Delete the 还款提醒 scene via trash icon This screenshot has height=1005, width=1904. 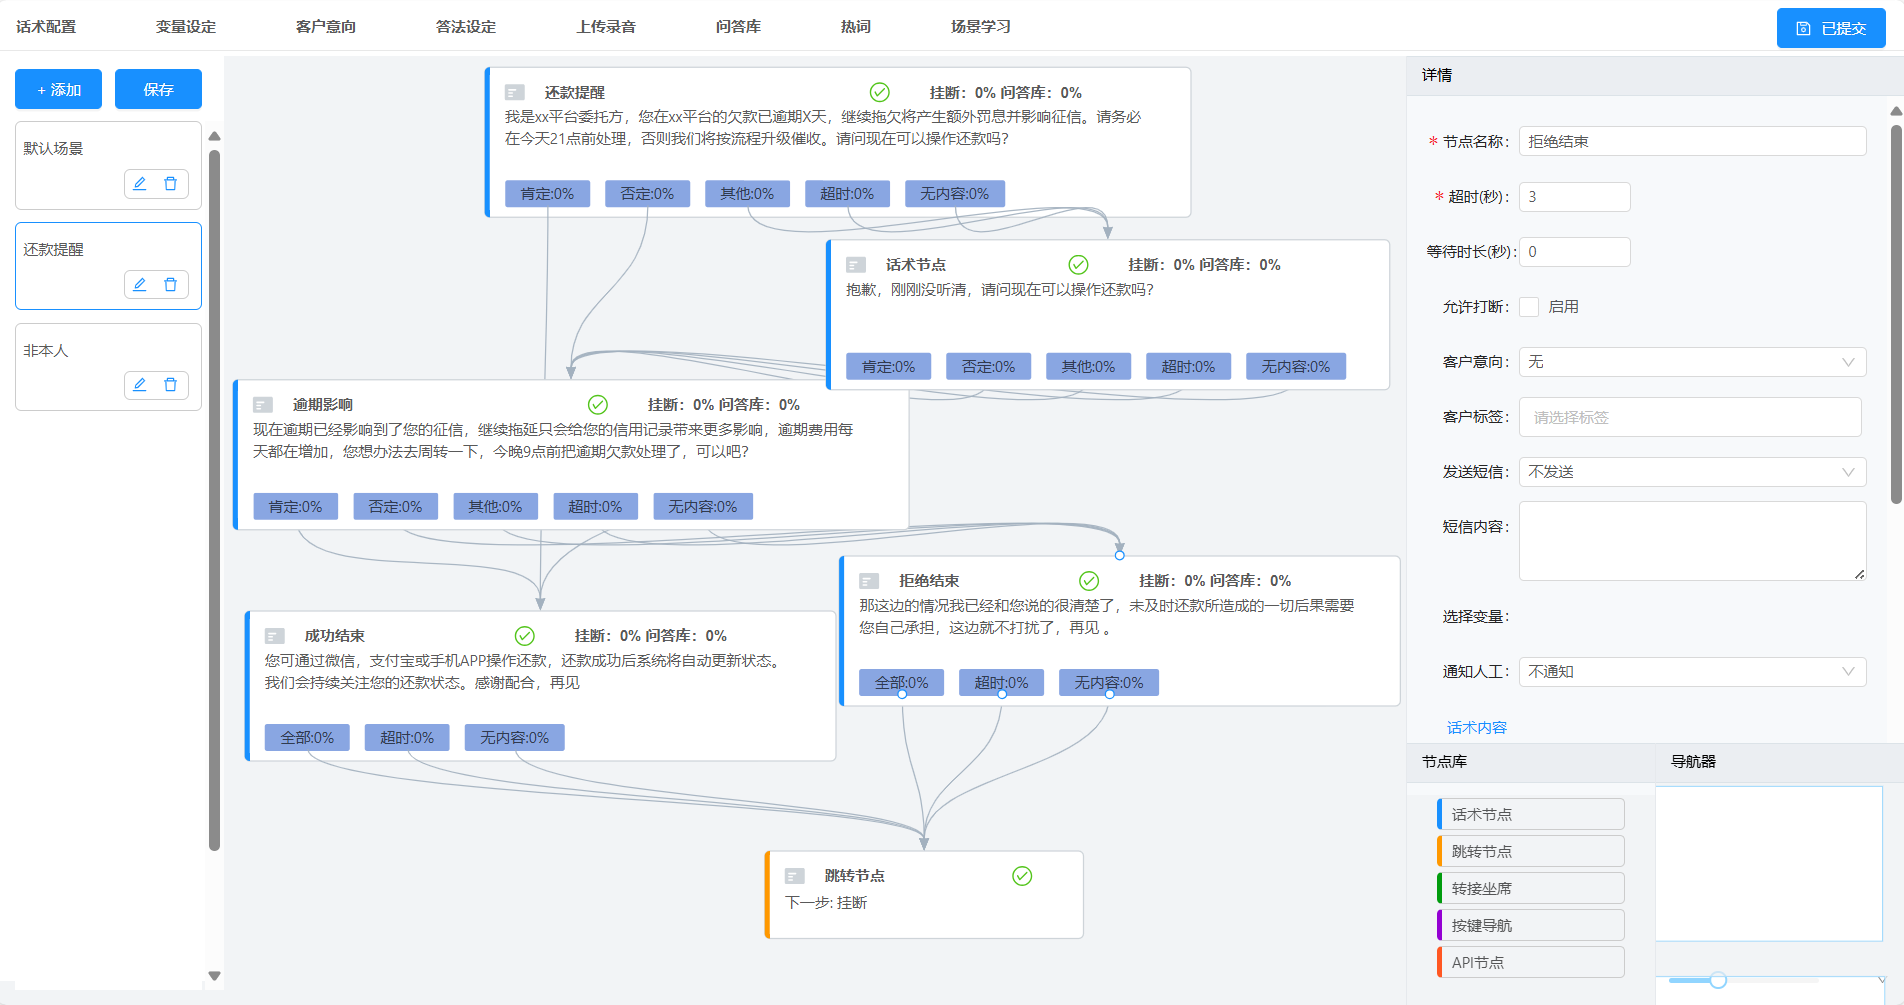170,285
